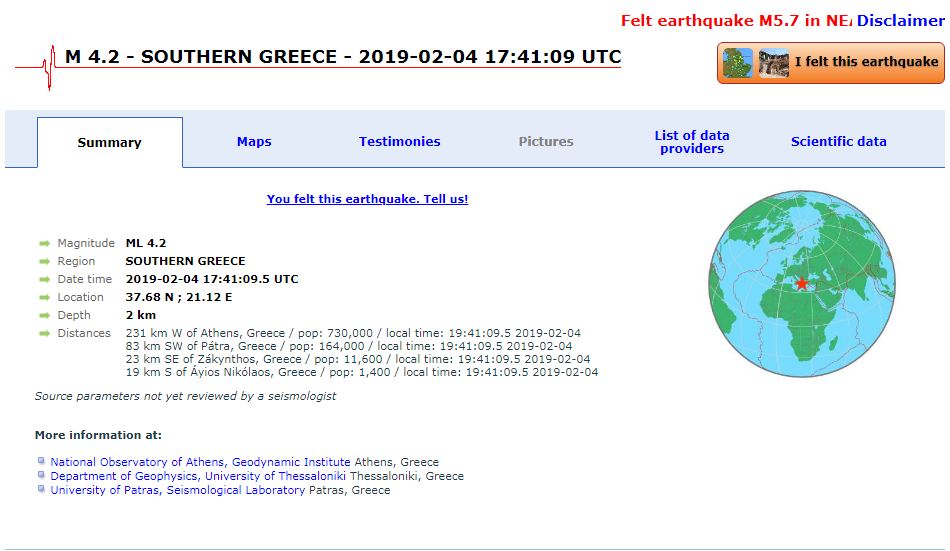
Task: Click the red Felt earthquake M5.7 banner
Action: point(735,21)
